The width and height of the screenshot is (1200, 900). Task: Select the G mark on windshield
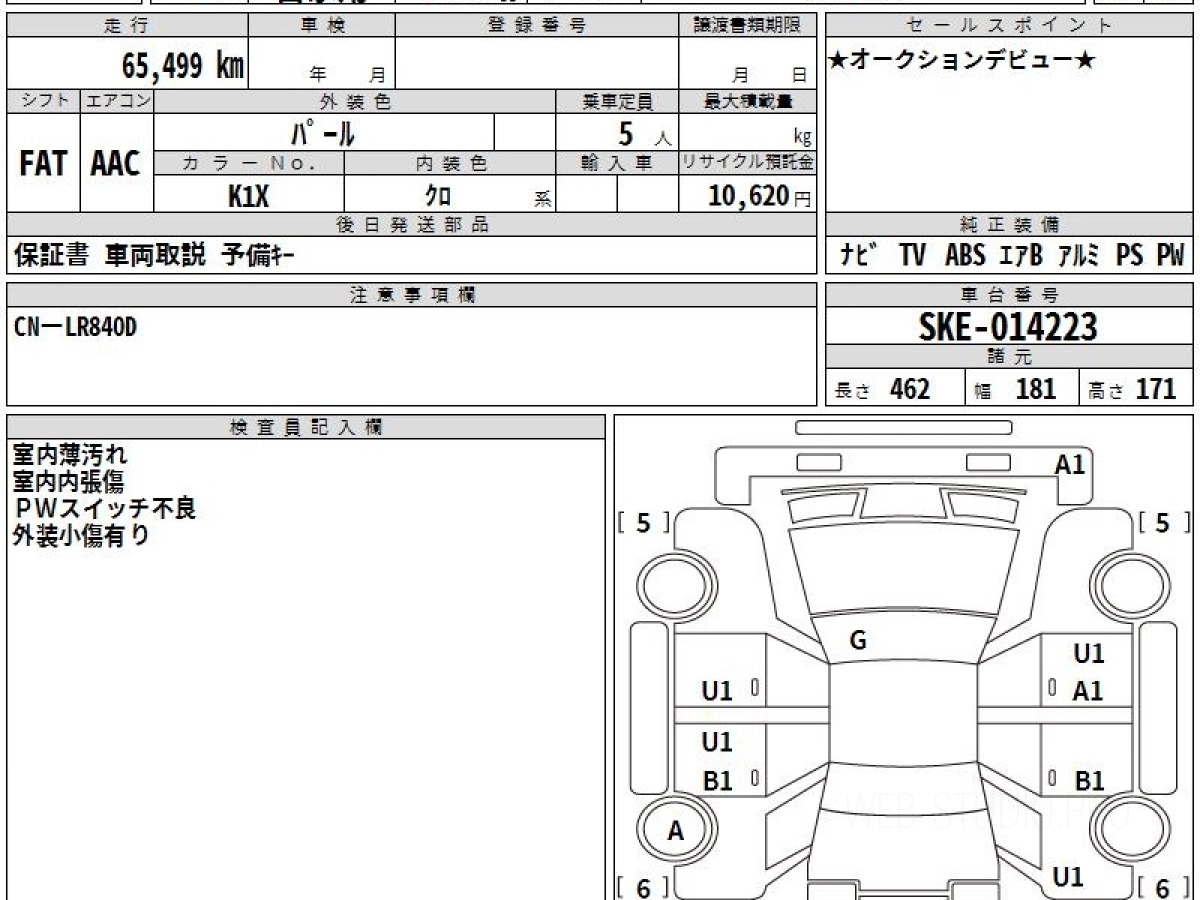[x=858, y=641]
